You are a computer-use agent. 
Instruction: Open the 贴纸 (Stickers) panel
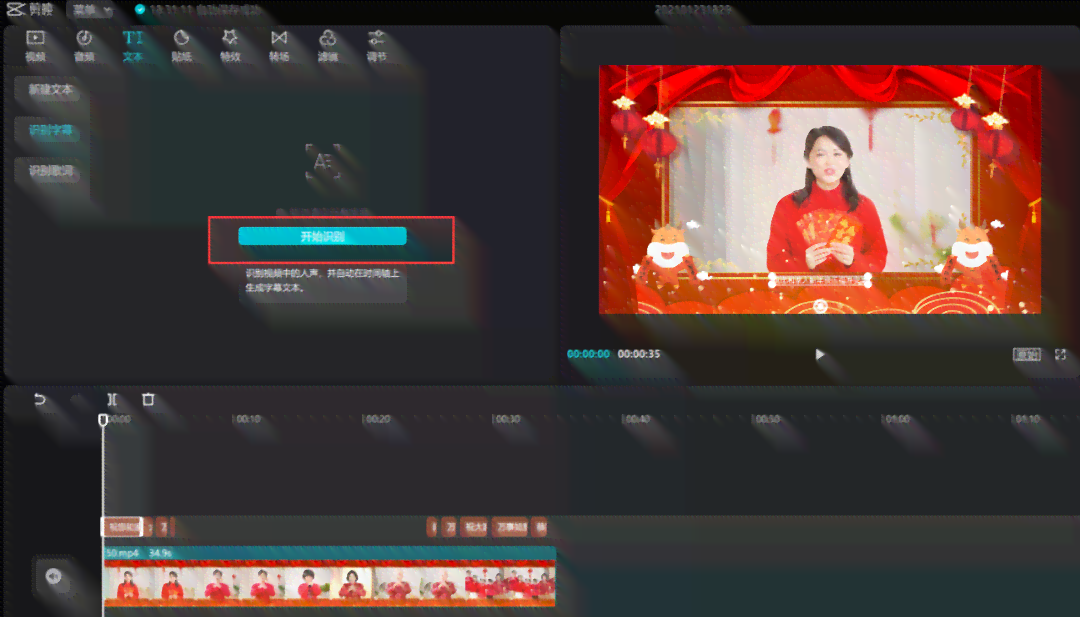point(181,45)
